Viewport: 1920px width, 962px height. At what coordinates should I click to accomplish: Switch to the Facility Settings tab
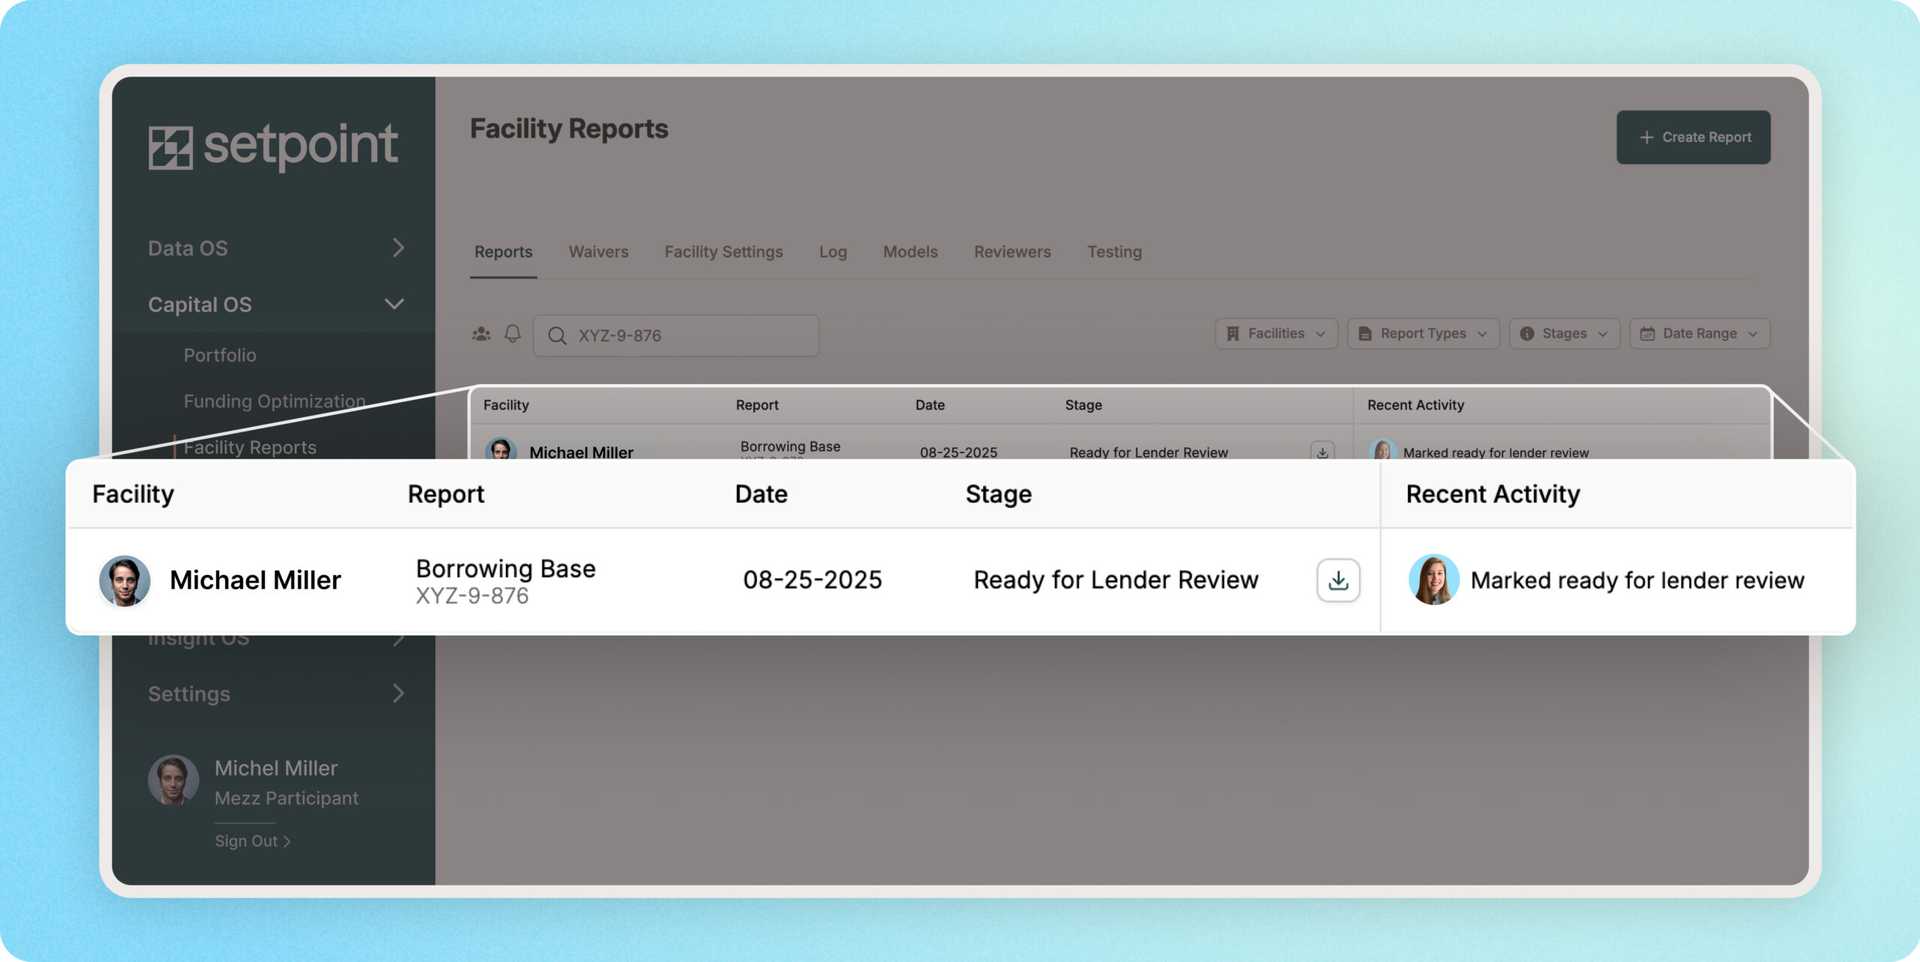723,252
